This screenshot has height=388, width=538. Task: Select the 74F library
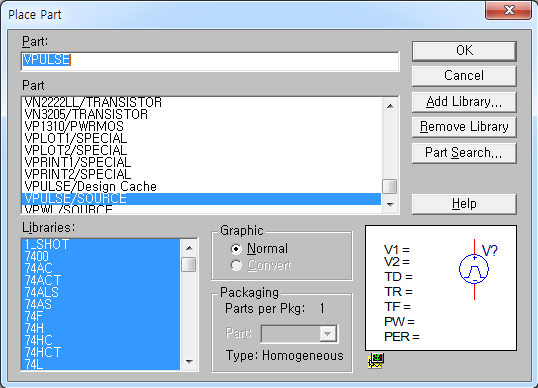click(101, 317)
